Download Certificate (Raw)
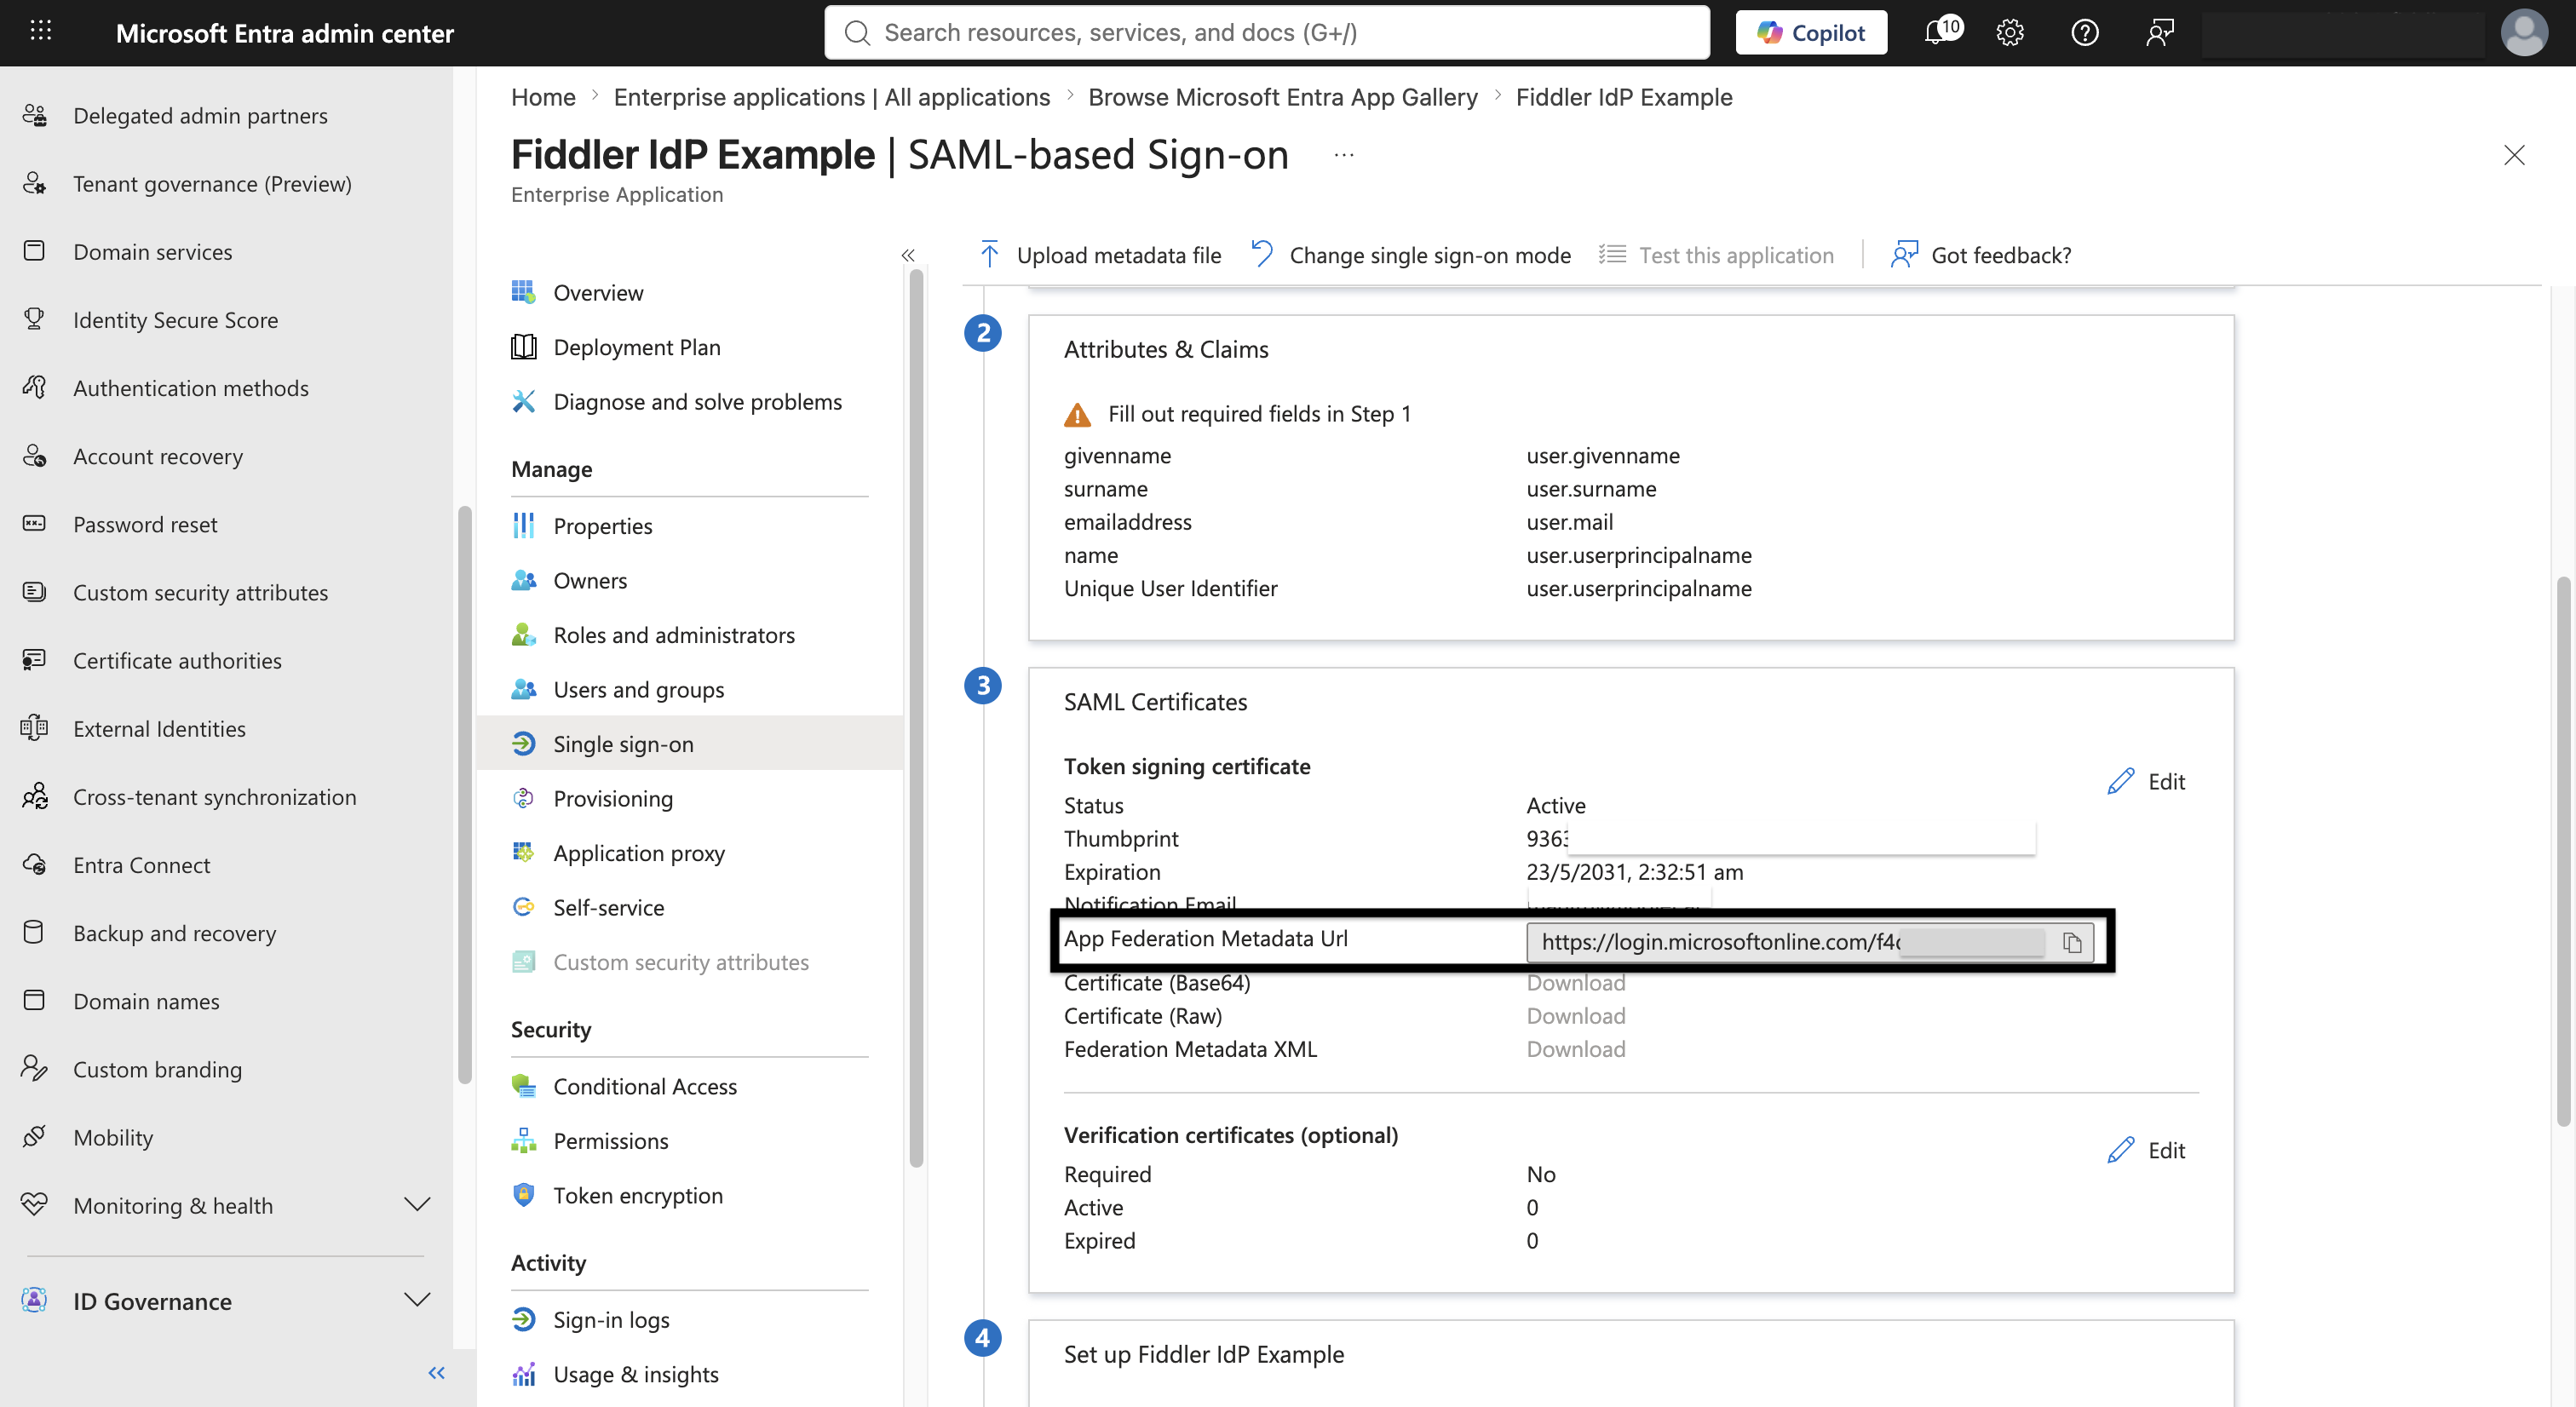The height and width of the screenshot is (1407, 2576). tap(1576, 1016)
